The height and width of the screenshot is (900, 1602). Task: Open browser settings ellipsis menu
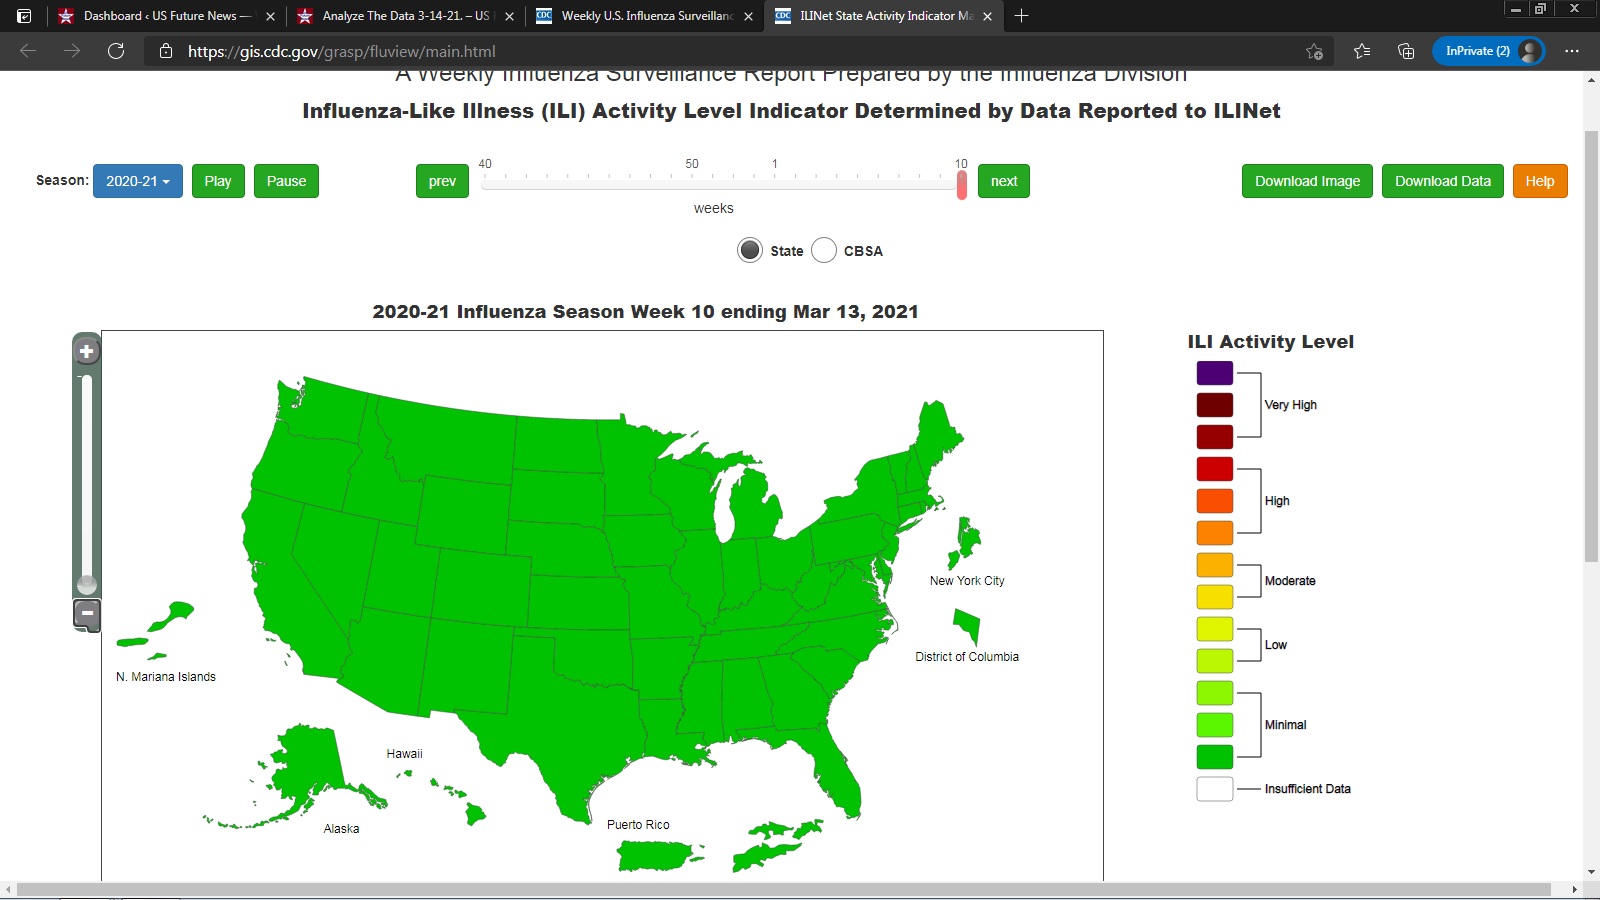coord(1572,51)
